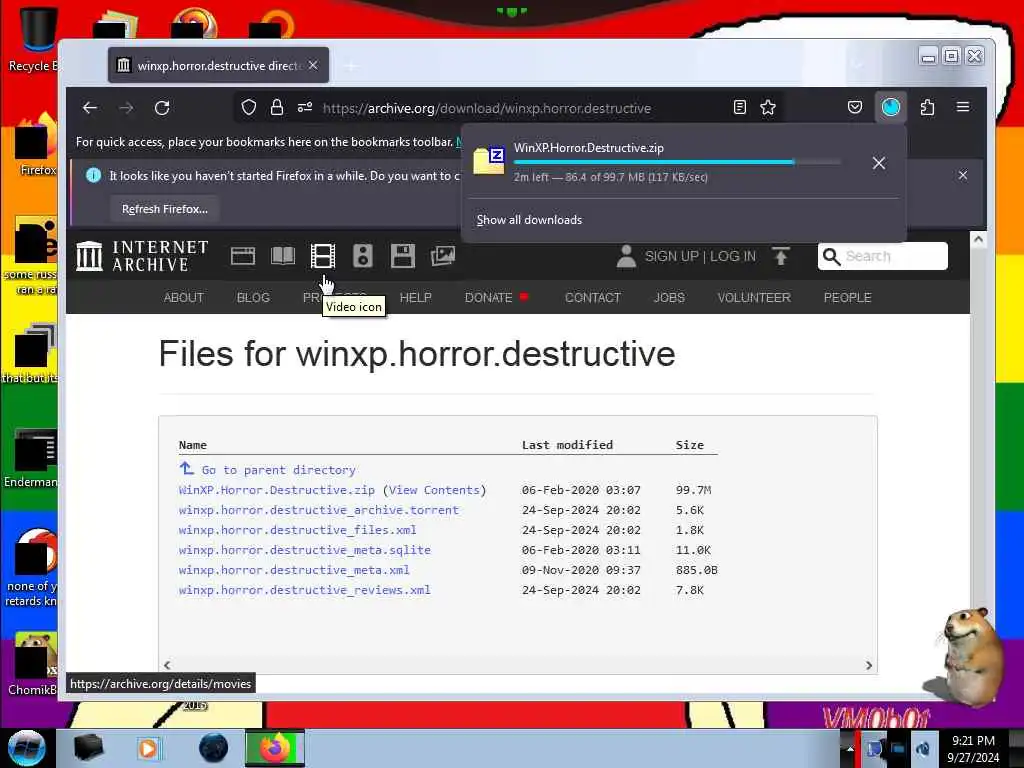The image size is (1024, 768).
Task: Close the winxp.horror.destructive browser tab
Action: (313, 65)
